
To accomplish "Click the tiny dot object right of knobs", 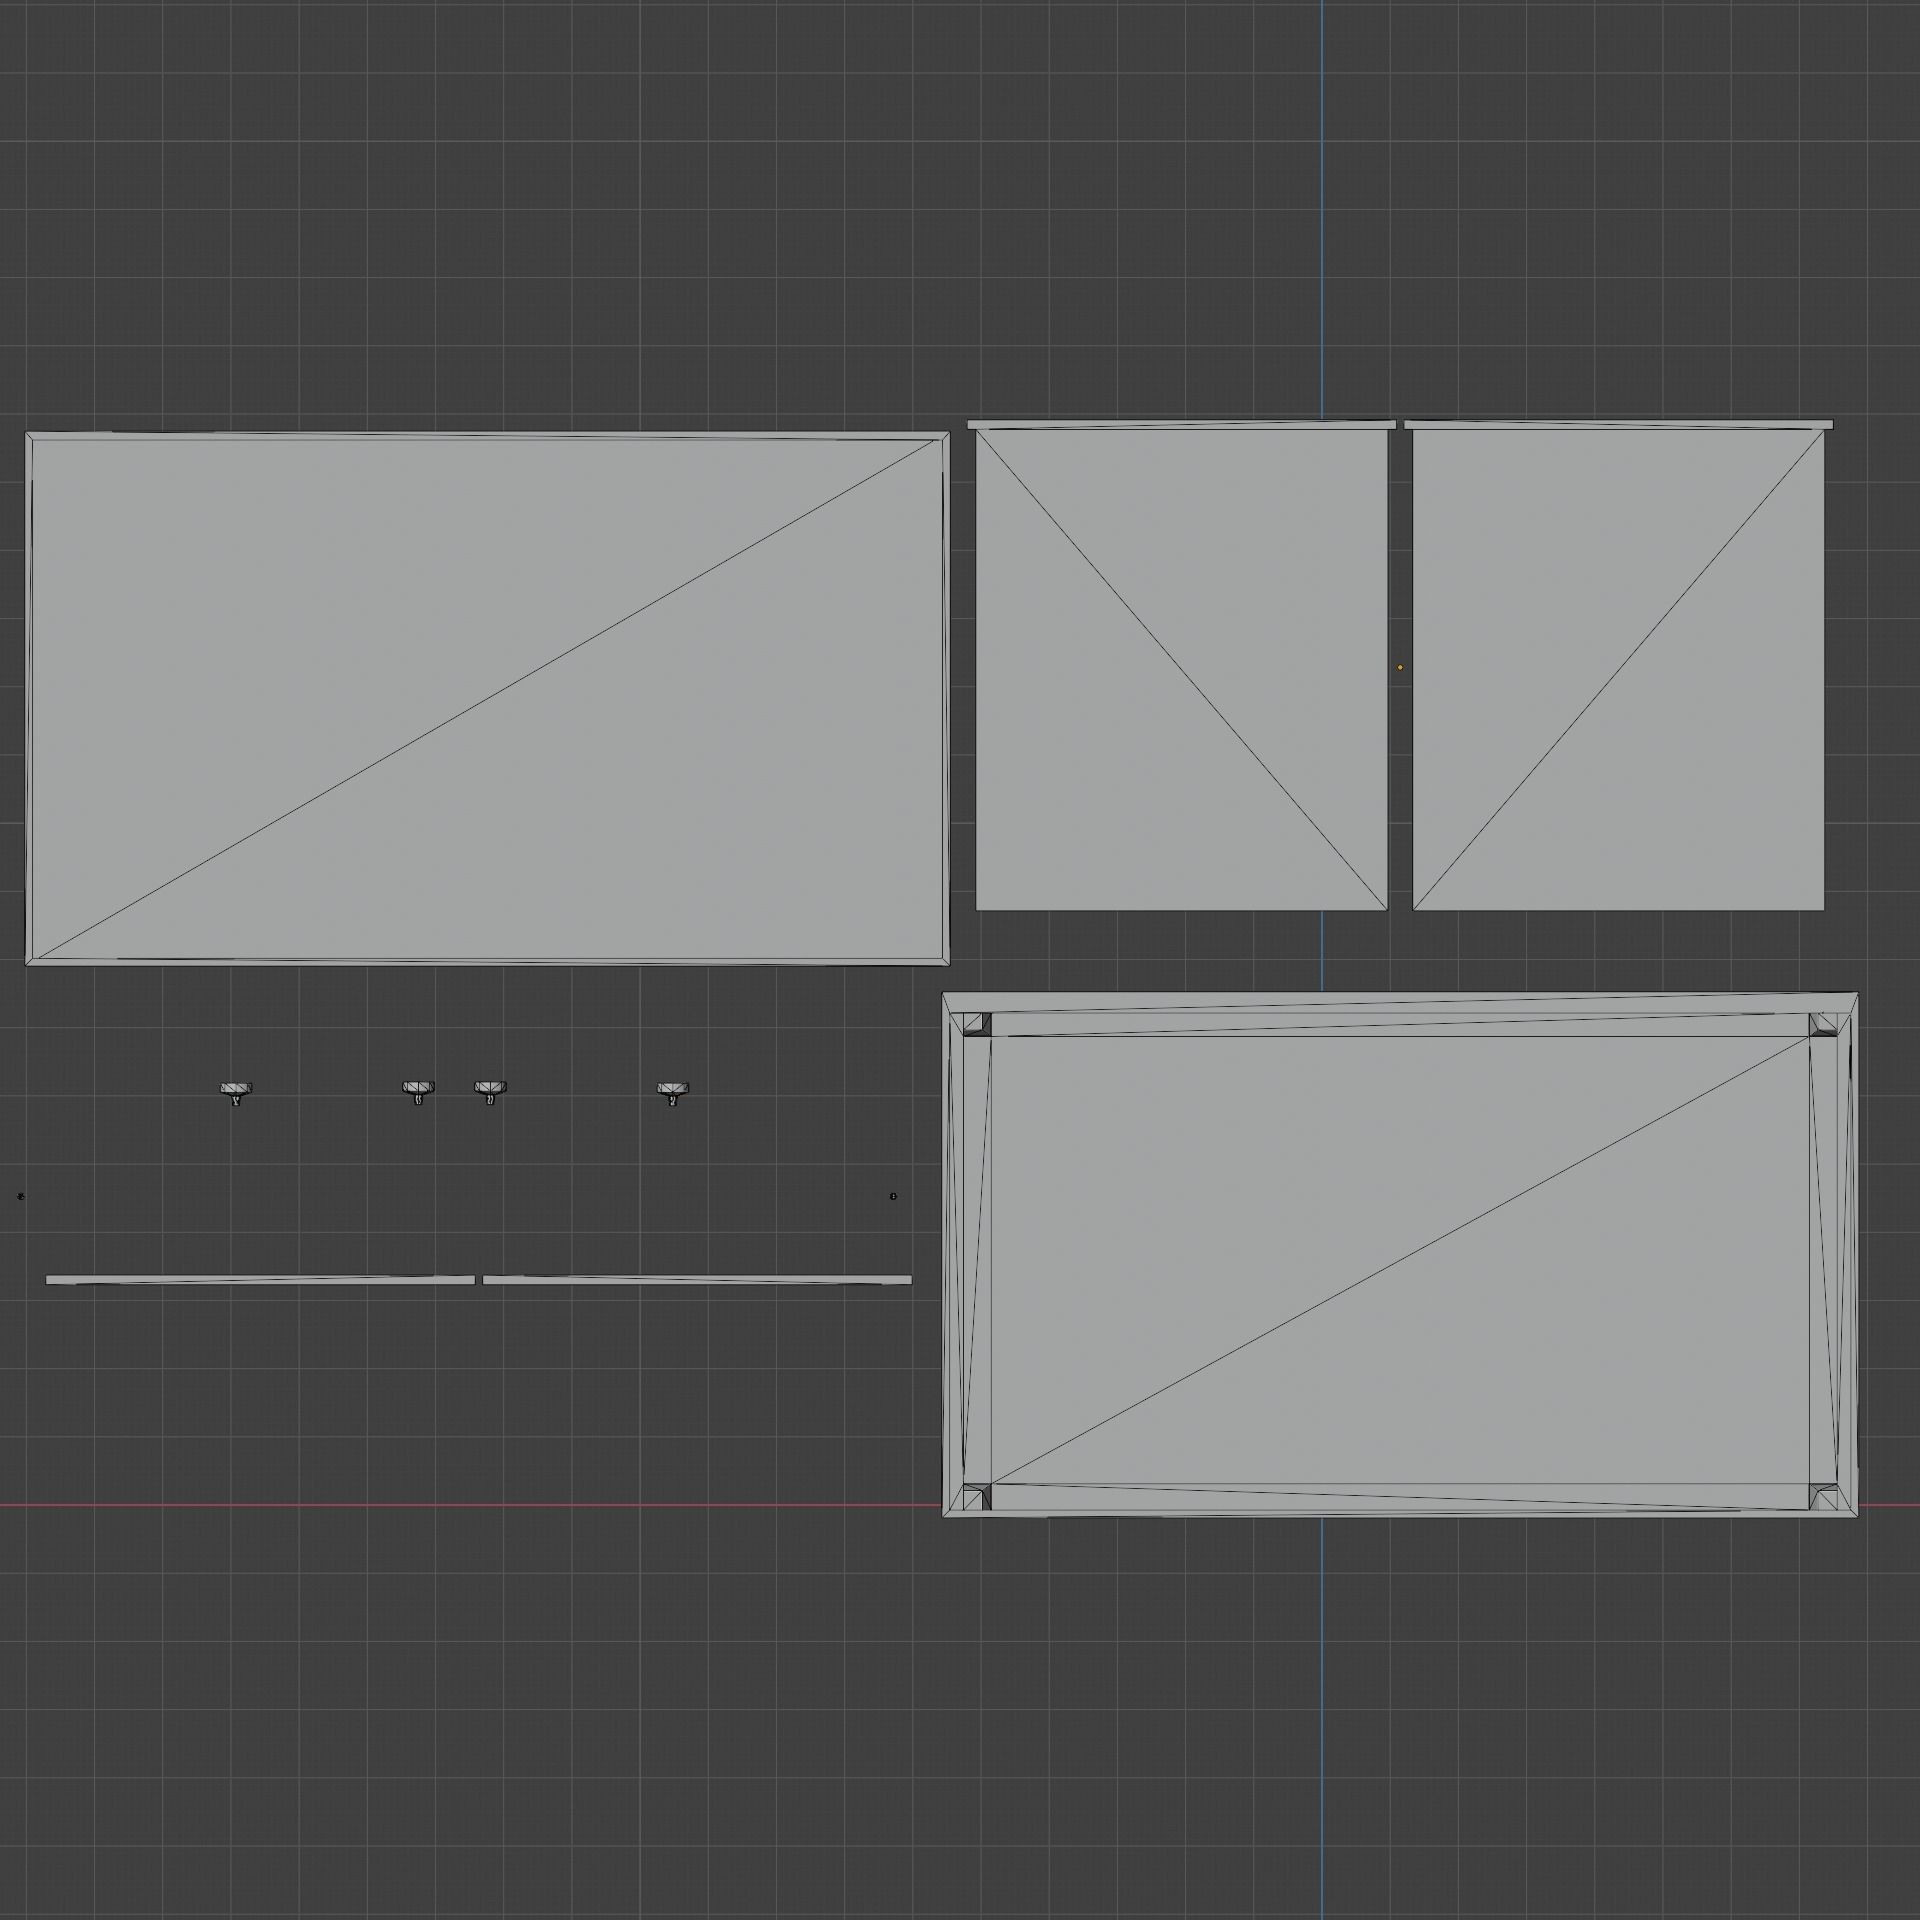I will coord(893,1196).
